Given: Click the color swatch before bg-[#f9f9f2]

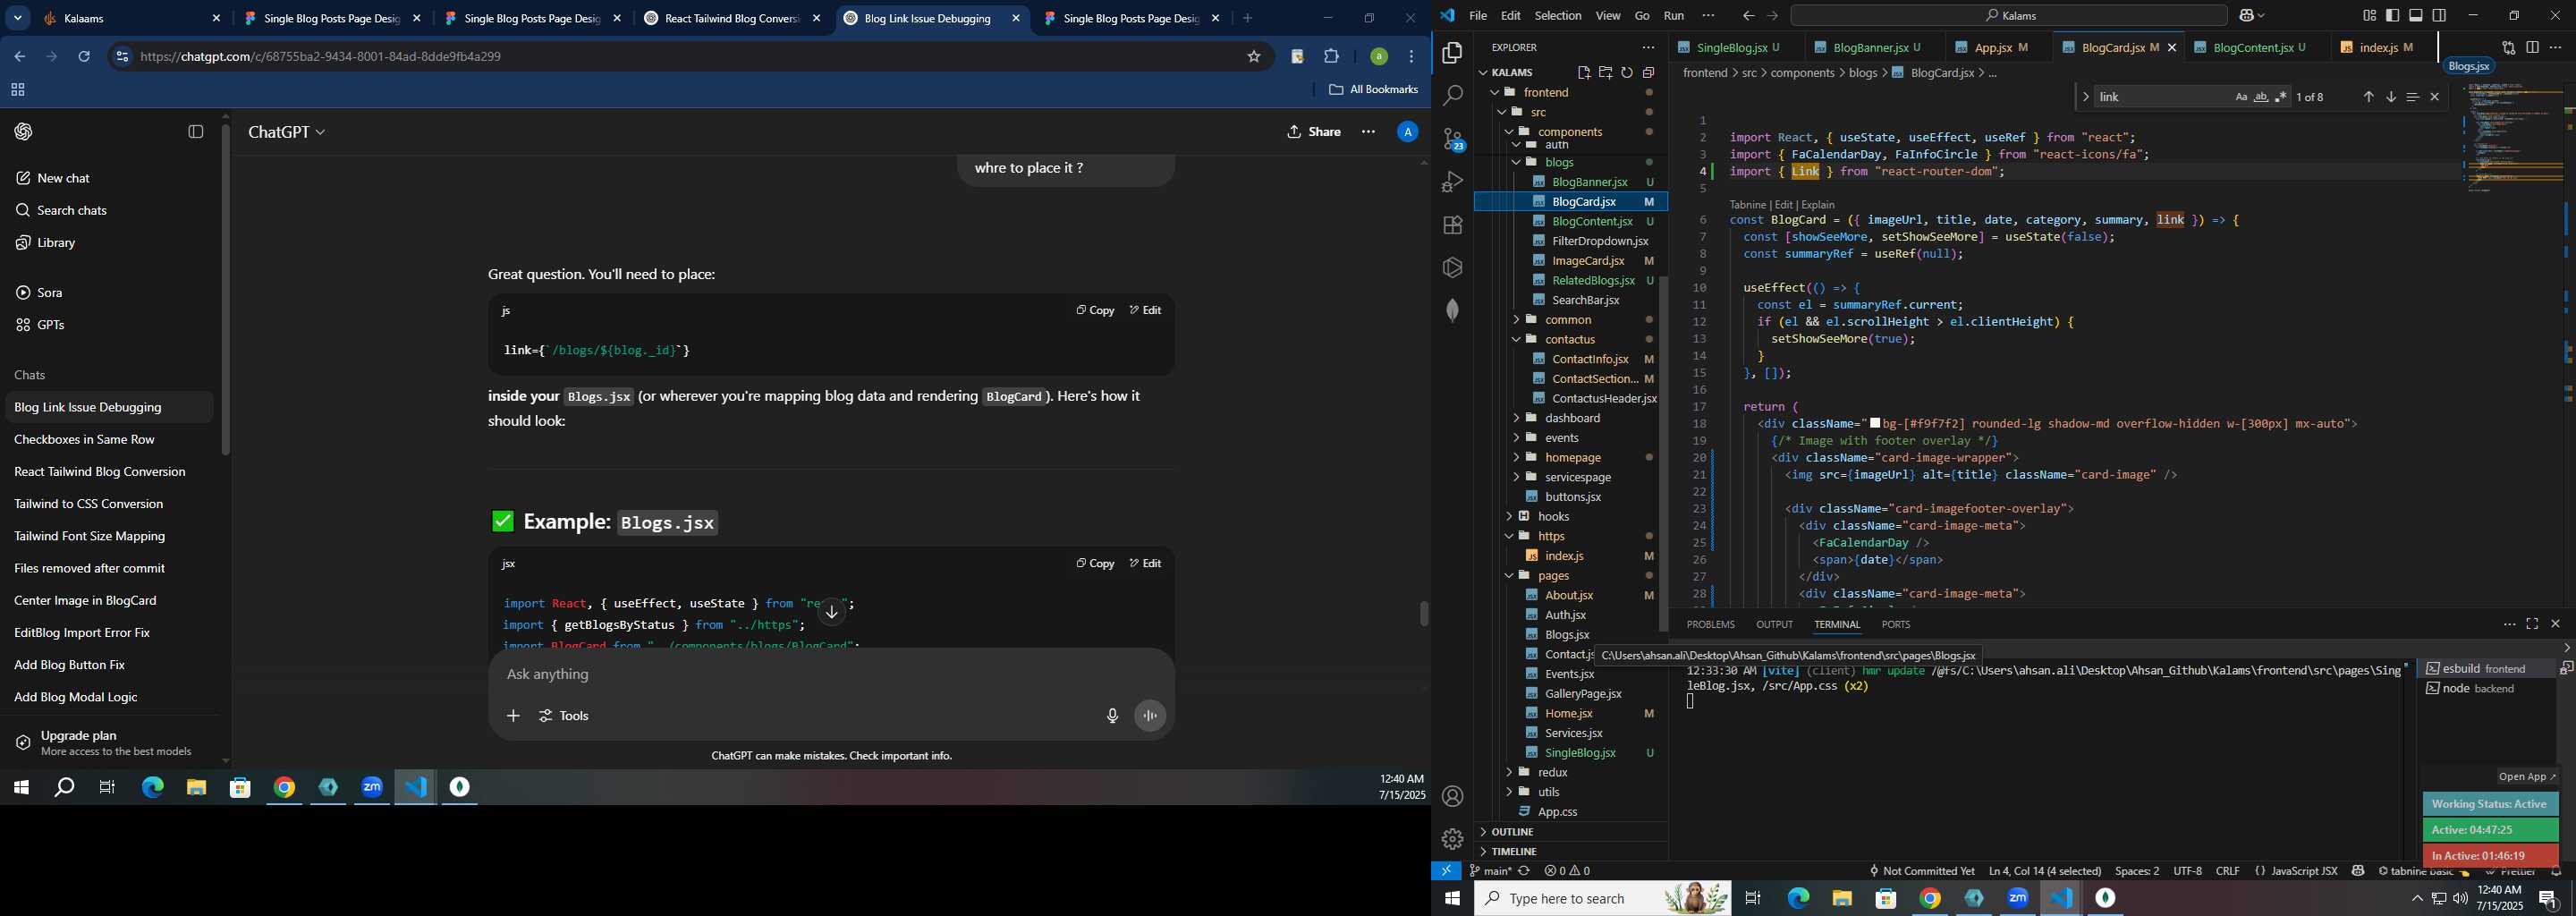Looking at the screenshot, I should 1875,424.
